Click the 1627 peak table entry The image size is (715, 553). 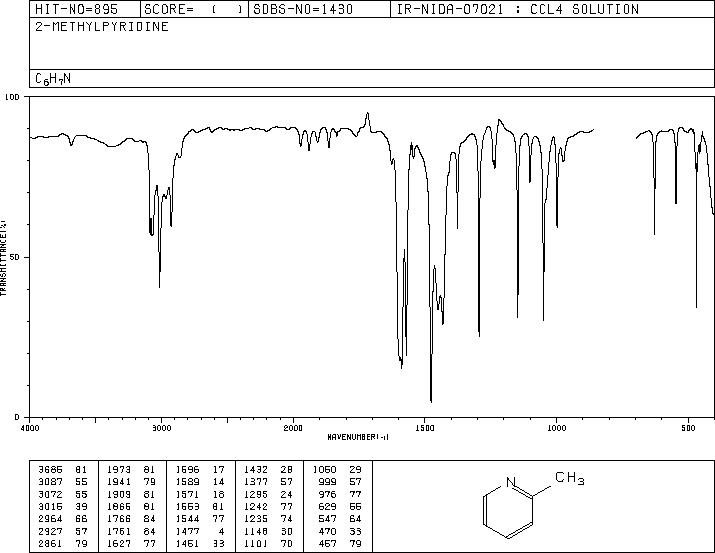pos(131,544)
